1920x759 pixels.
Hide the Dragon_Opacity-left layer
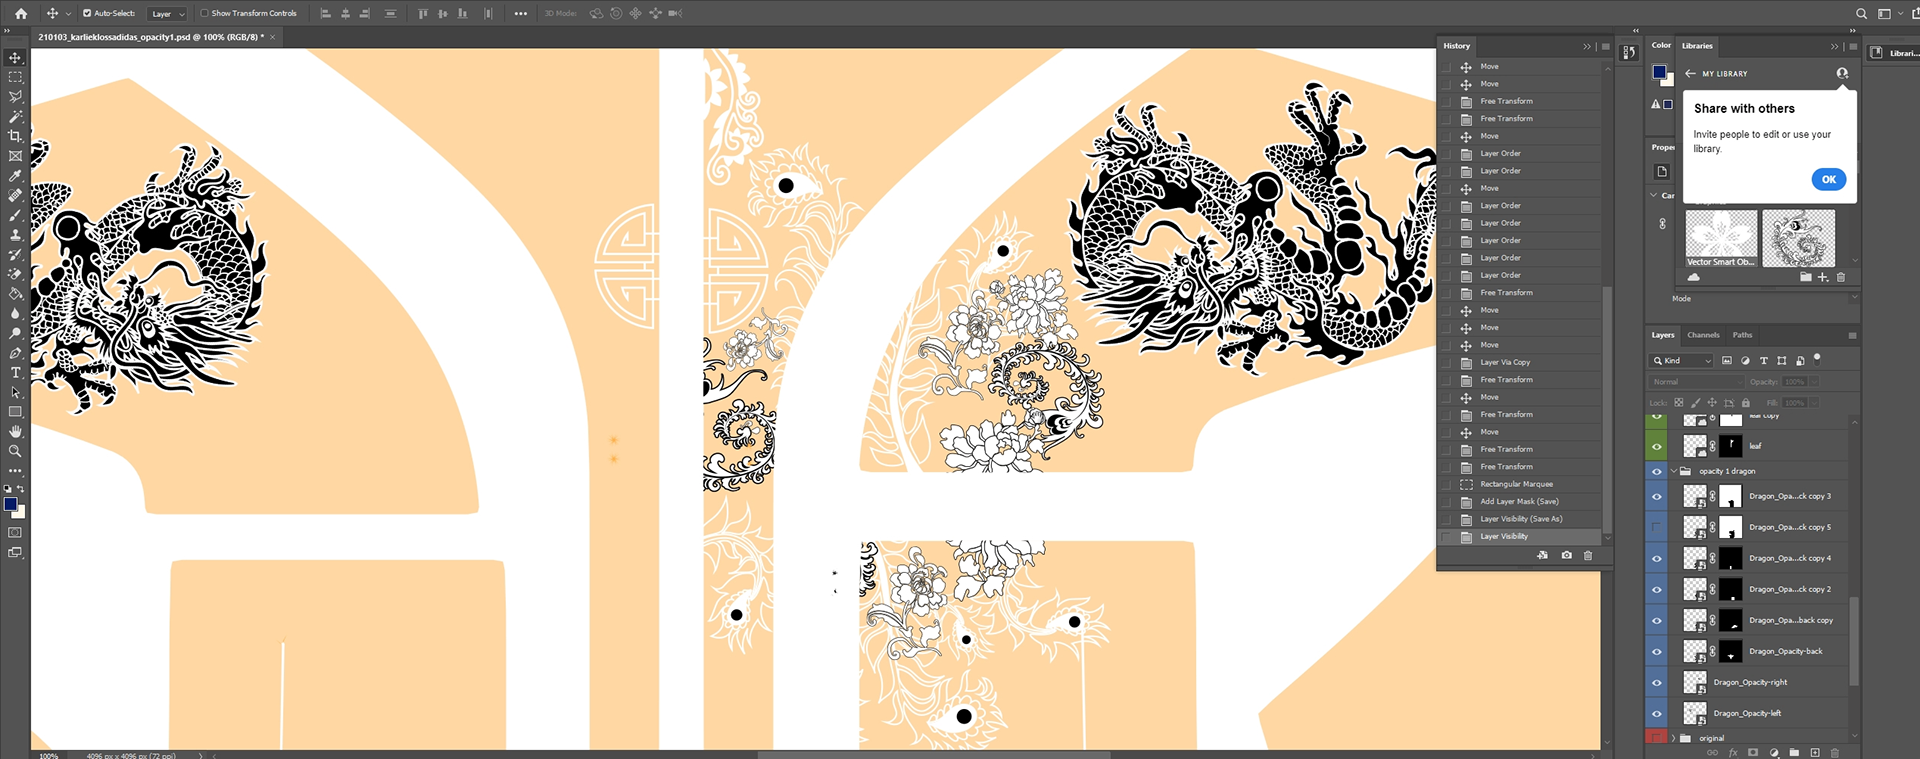(1657, 713)
